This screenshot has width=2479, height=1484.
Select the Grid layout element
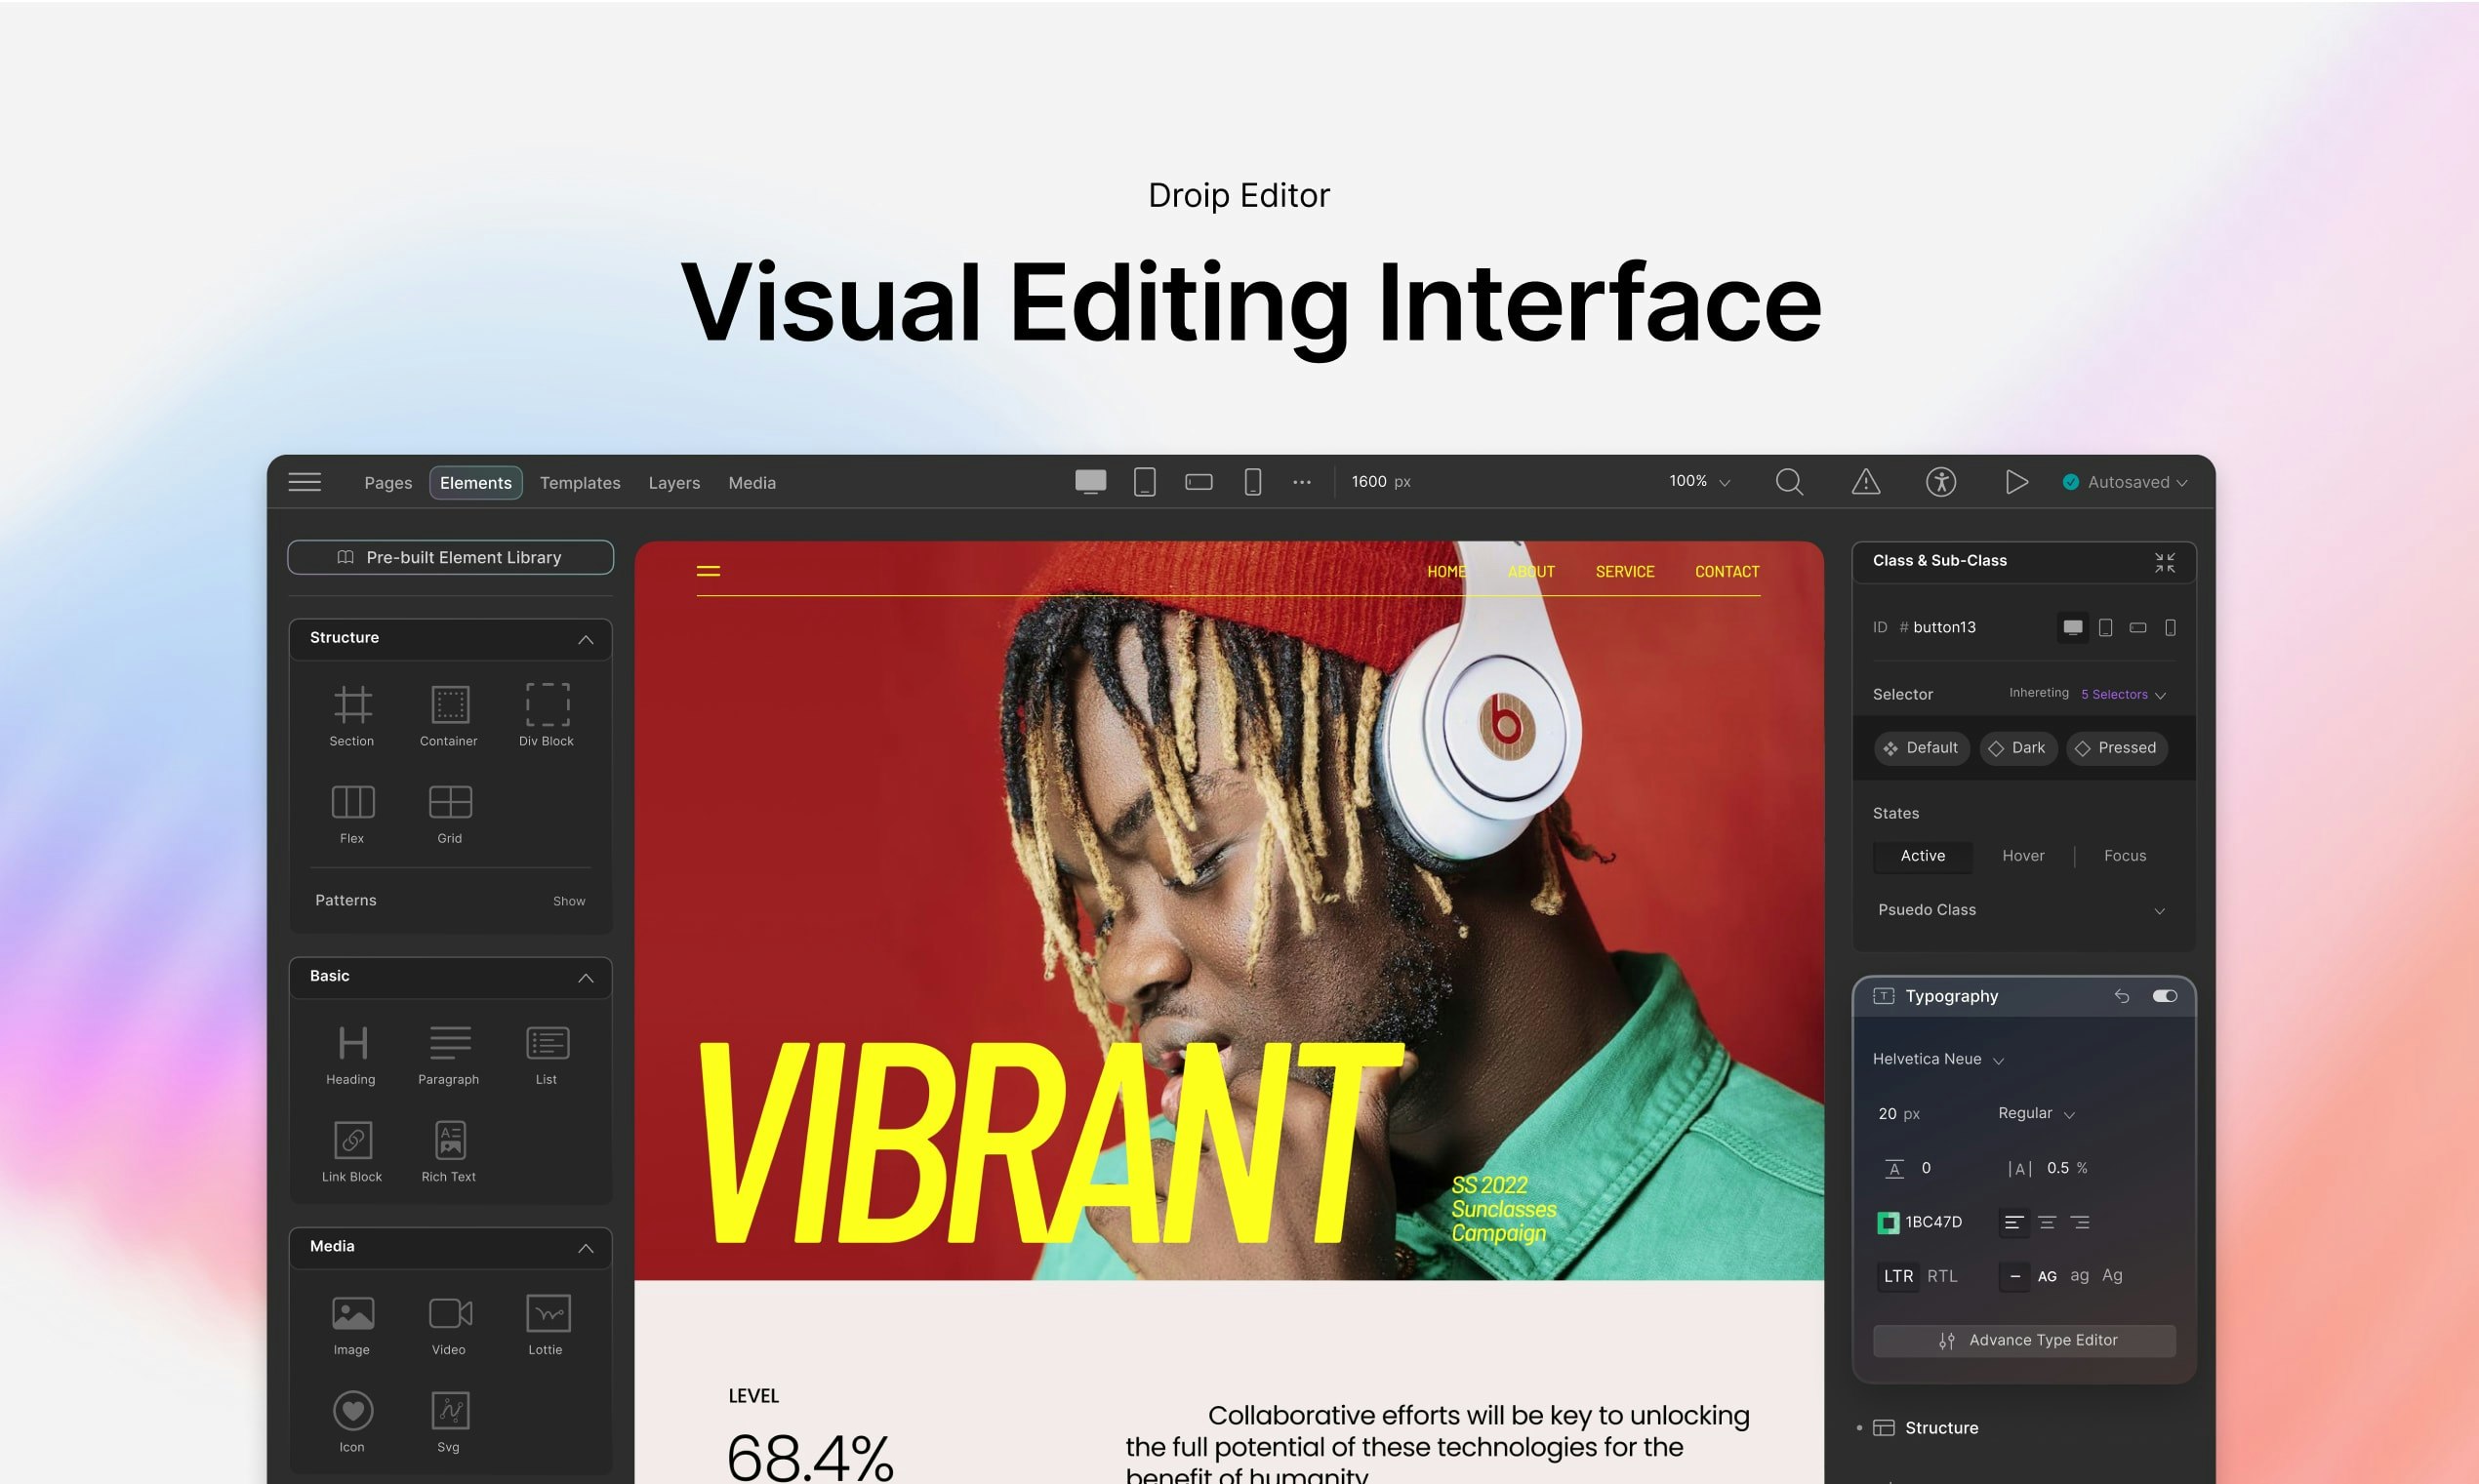point(450,814)
